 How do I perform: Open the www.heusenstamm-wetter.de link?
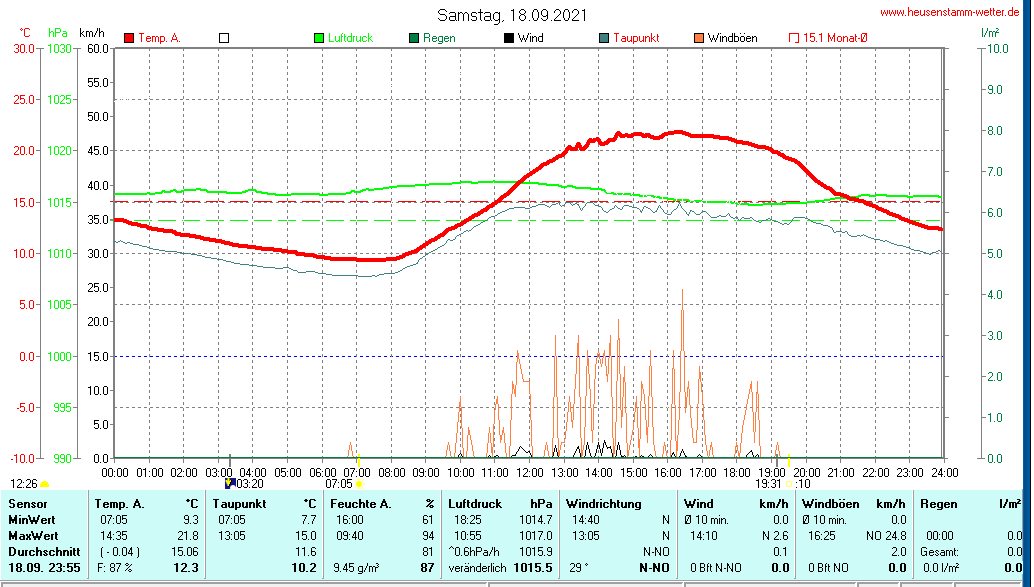click(x=949, y=12)
